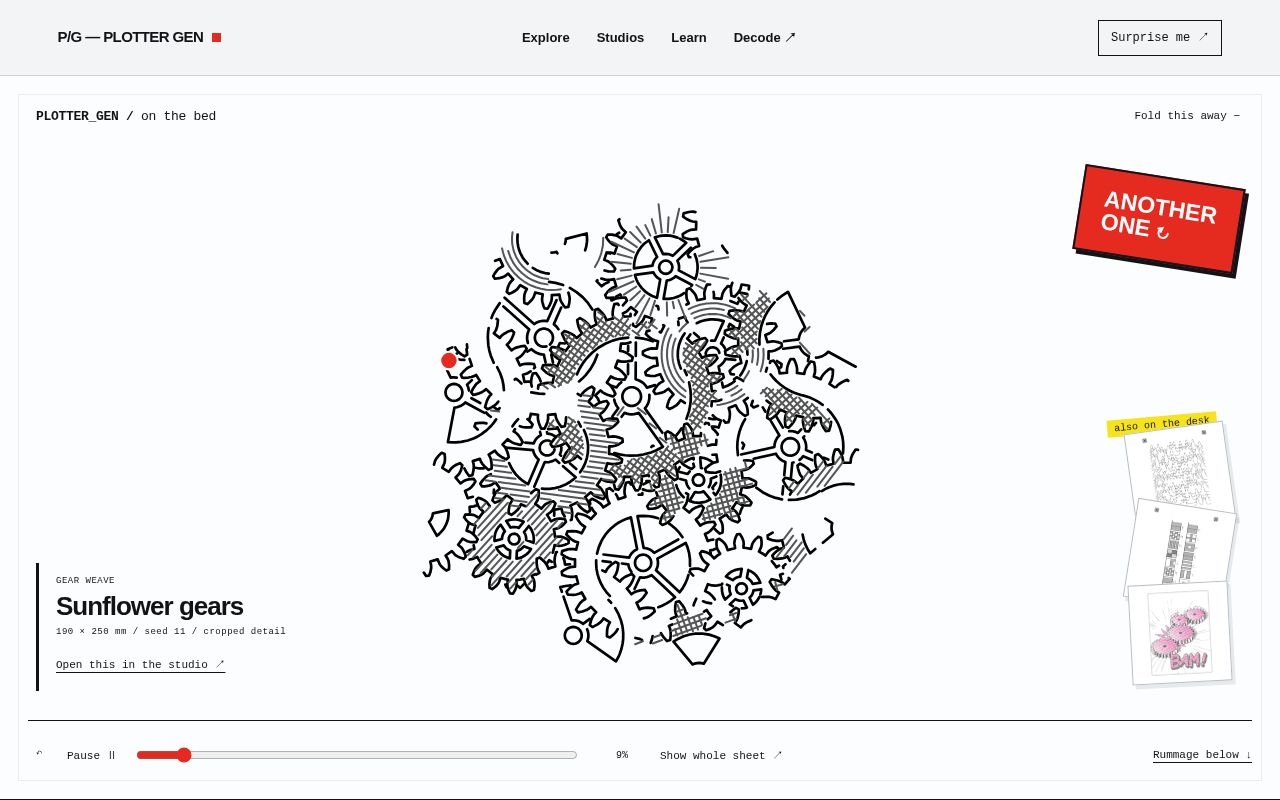Show whole sheet view
The image size is (1280, 800).
(x=721, y=756)
